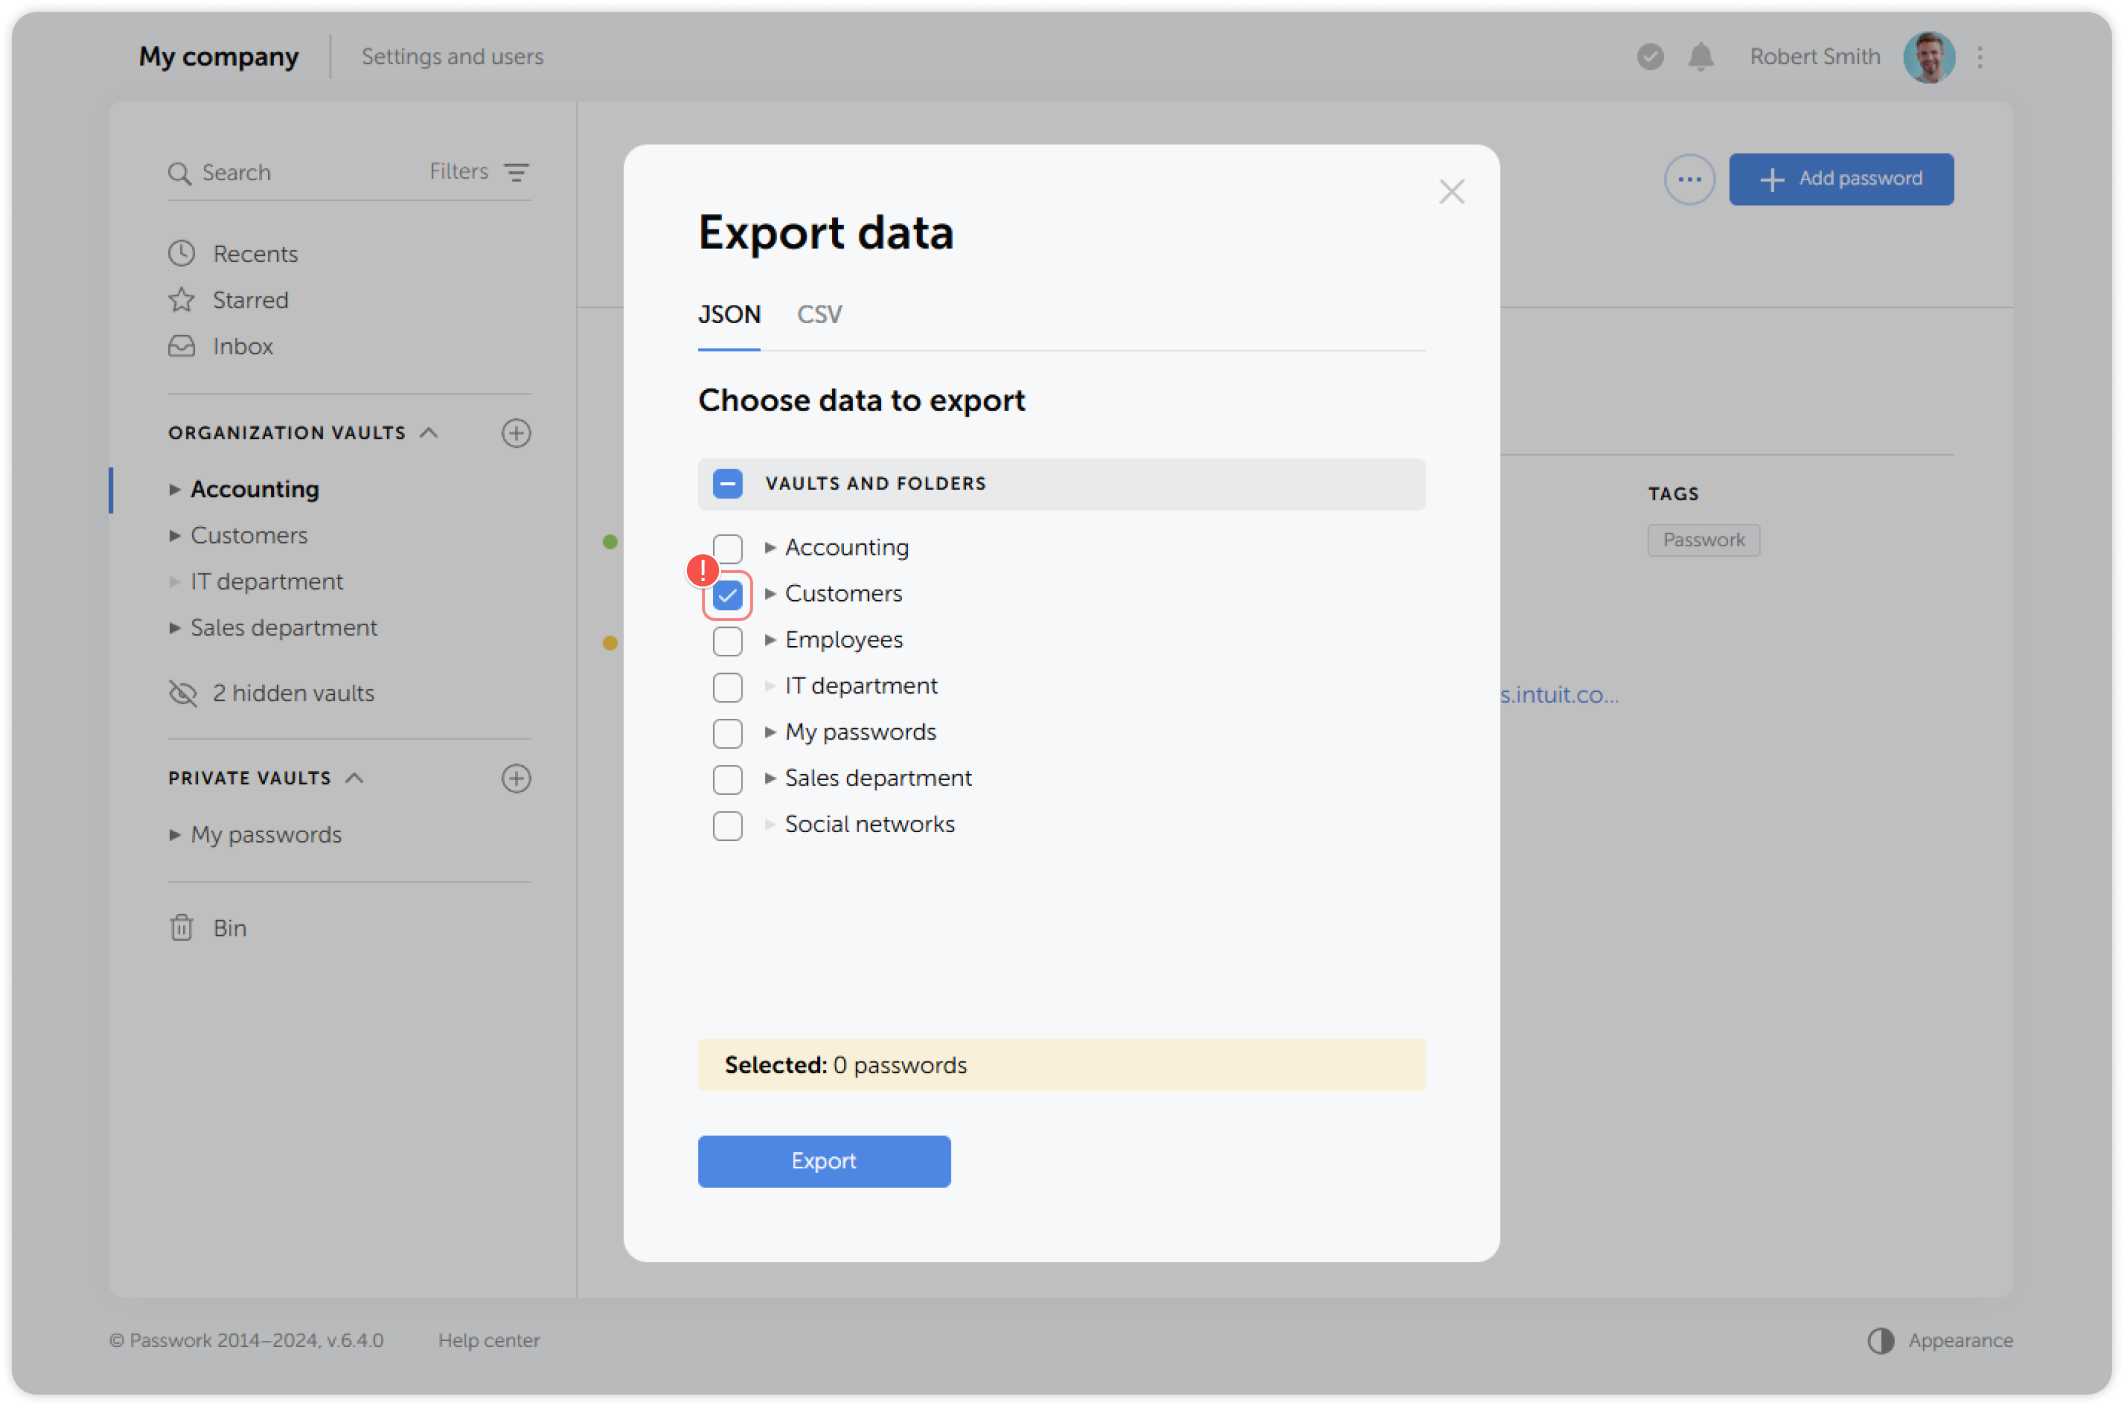
Task: Click the notification bell icon
Action: point(1701,57)
